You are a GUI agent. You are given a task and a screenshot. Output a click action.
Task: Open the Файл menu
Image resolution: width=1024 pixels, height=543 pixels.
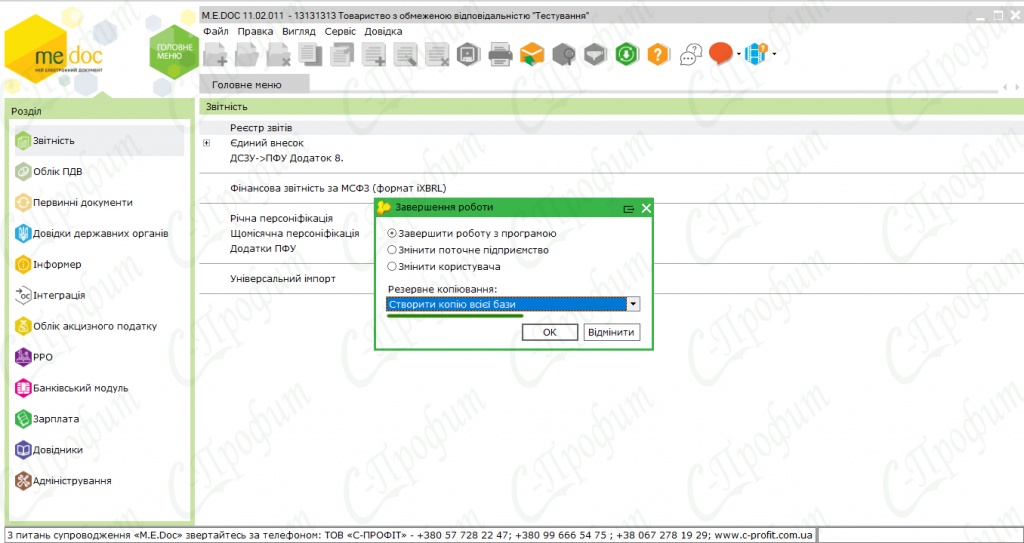(216, 31)
